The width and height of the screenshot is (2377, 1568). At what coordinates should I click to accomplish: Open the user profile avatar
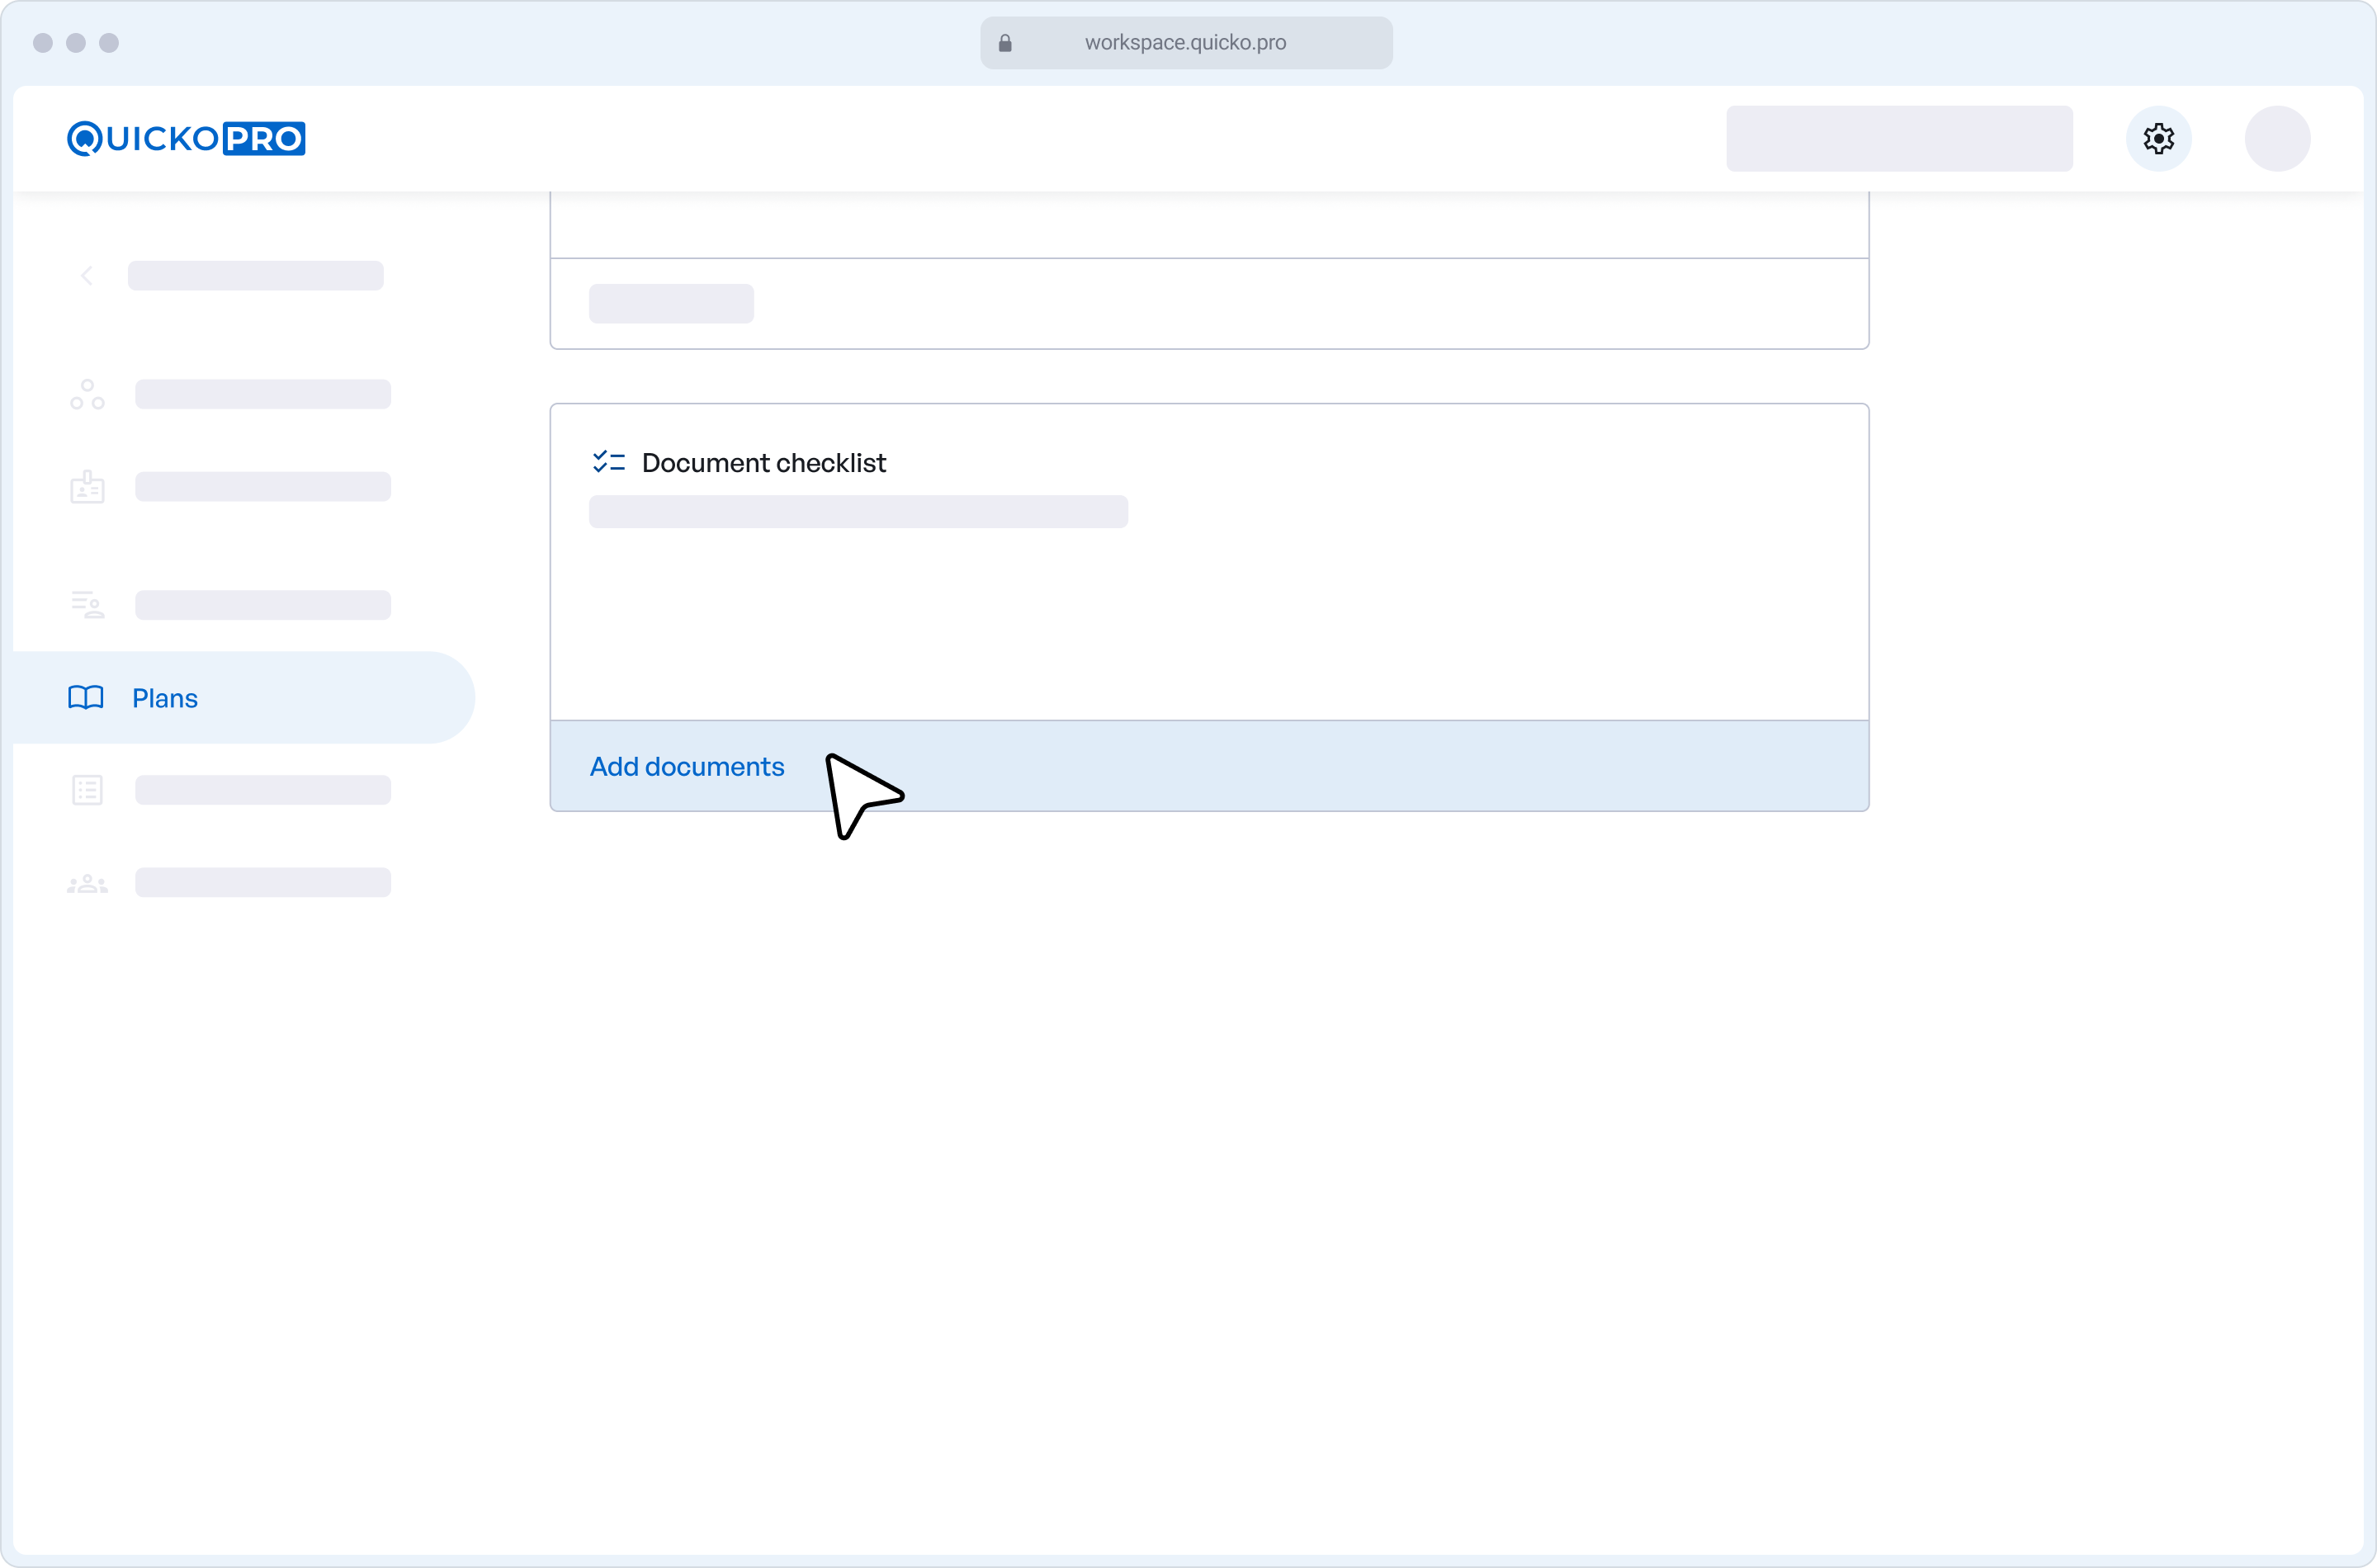(2277, 138)
